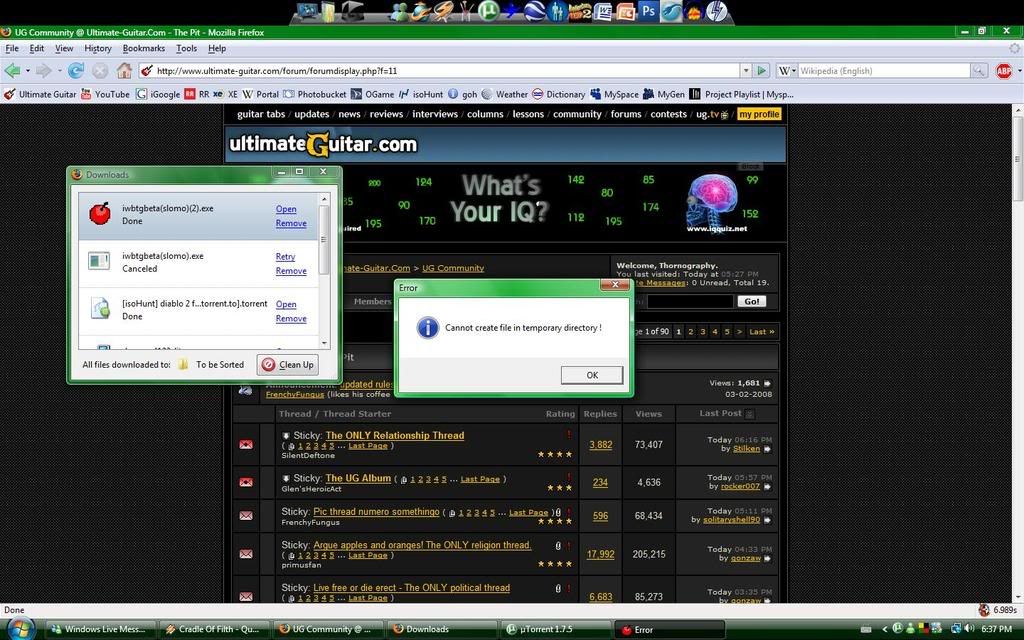Screen dimensions: 1024x640
Task: Open the Windows Start orb
Action: pyautogui.click(x=19, y=628)
